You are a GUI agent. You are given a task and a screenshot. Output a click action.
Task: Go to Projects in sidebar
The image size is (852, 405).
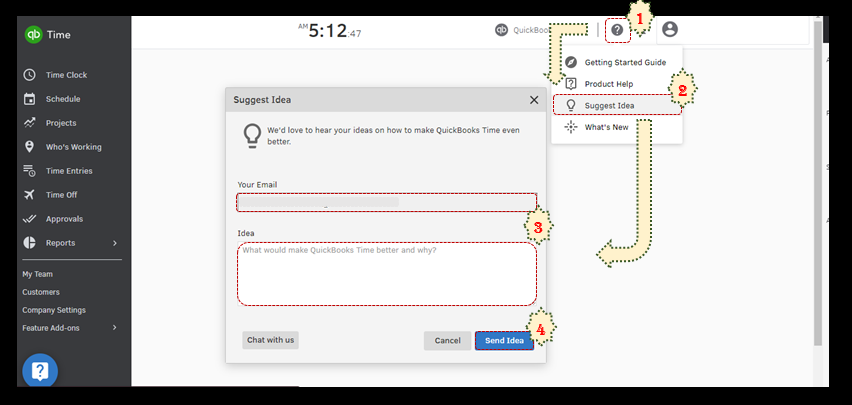(x=61, y=123)
